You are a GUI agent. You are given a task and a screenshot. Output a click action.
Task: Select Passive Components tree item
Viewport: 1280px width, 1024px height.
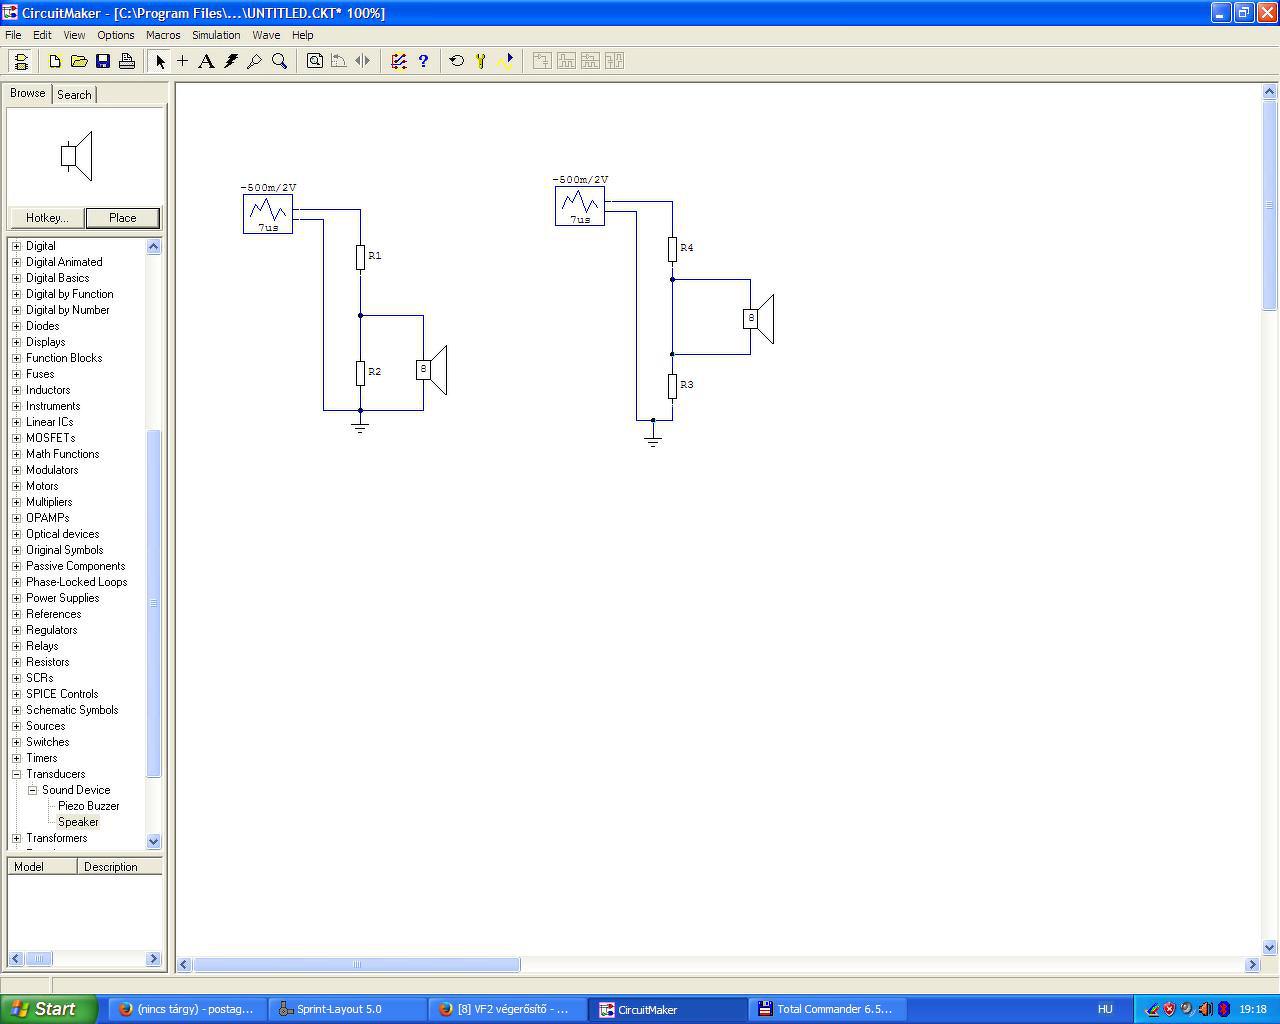click(x=75, y=566)
